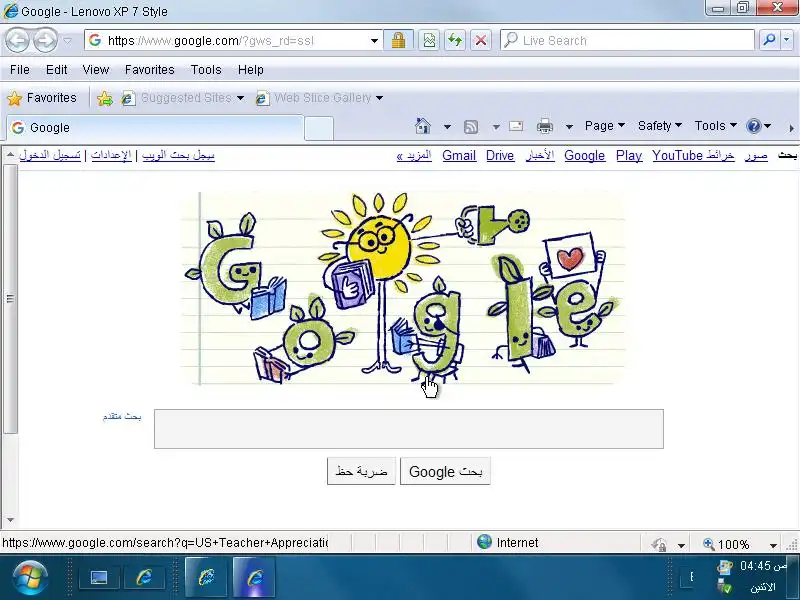Click the RSS feeds icon
The height and width of the screenshot is (600, 800).
pos(471,127)
